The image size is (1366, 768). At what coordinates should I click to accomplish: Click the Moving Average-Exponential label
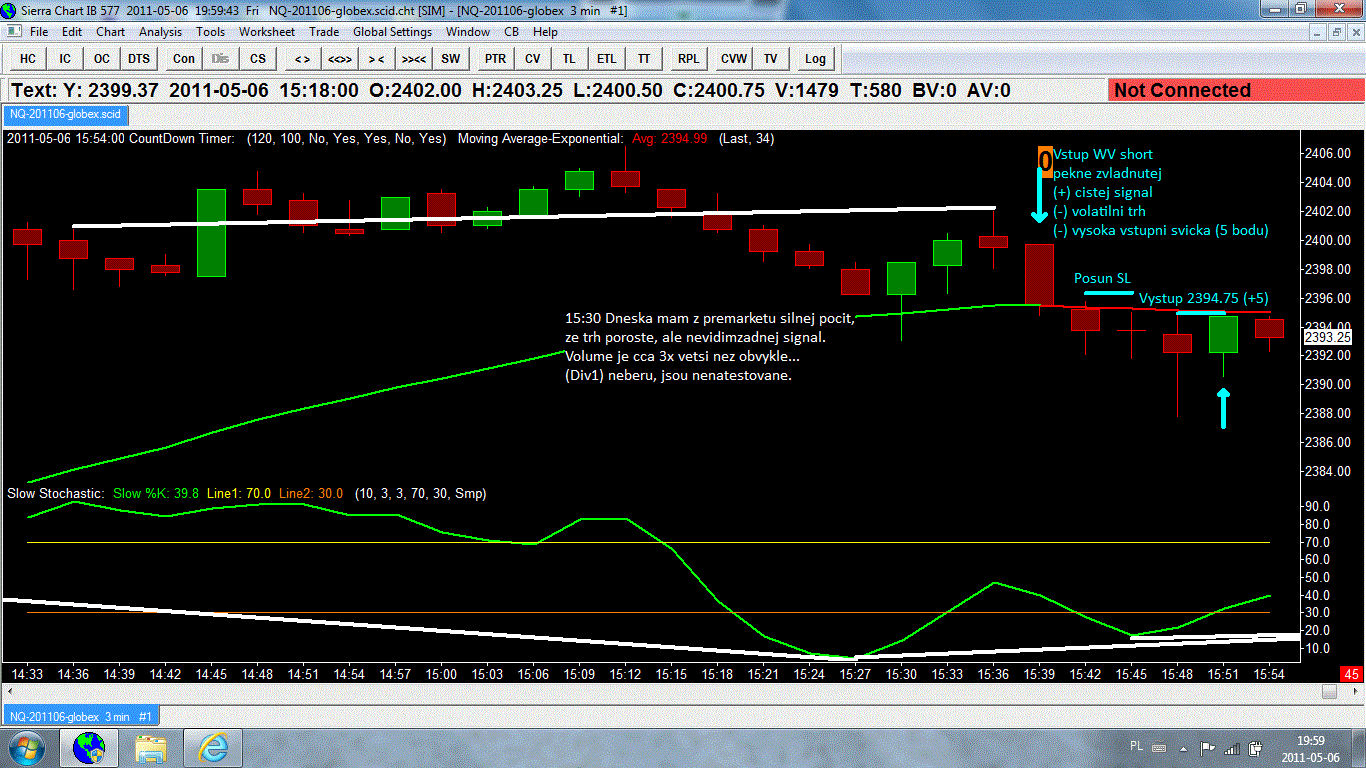[x=541, y=139]
